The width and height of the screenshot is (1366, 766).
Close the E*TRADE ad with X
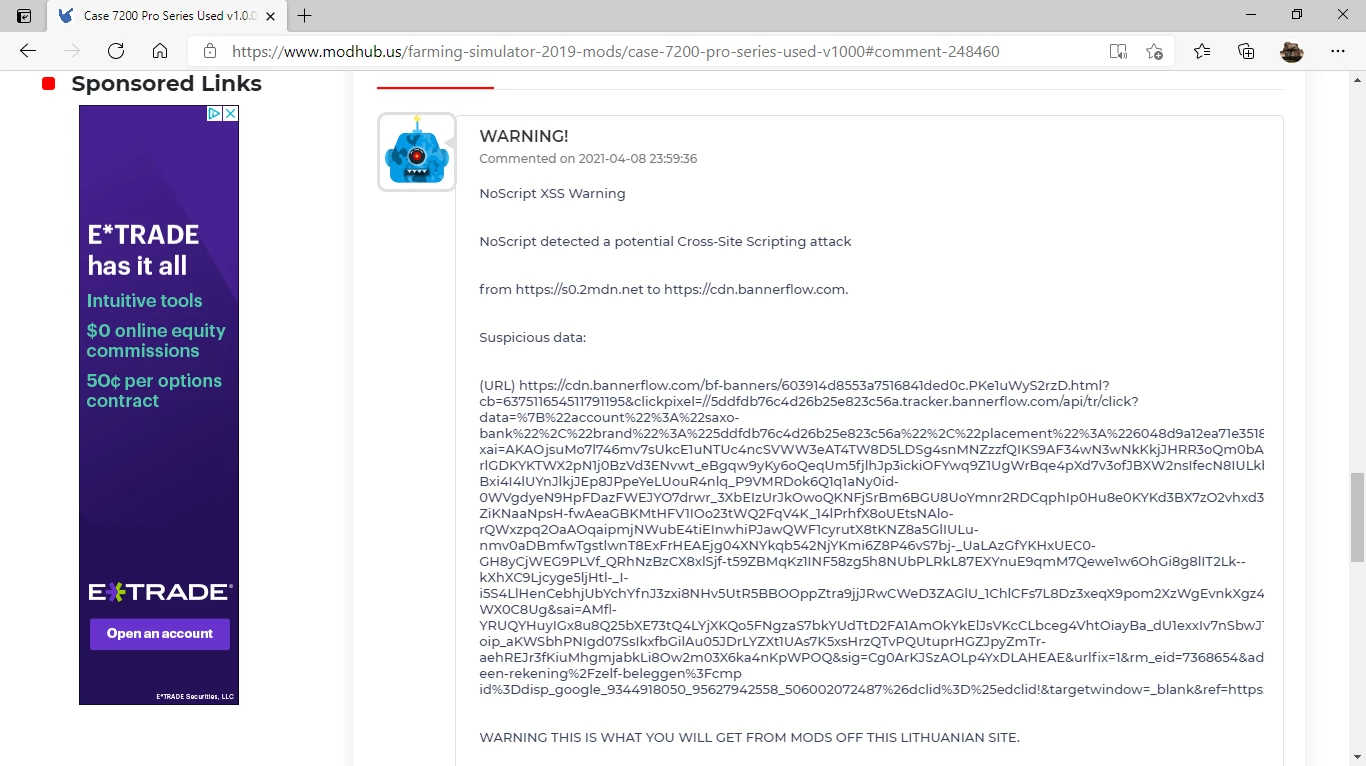(231, 114)
